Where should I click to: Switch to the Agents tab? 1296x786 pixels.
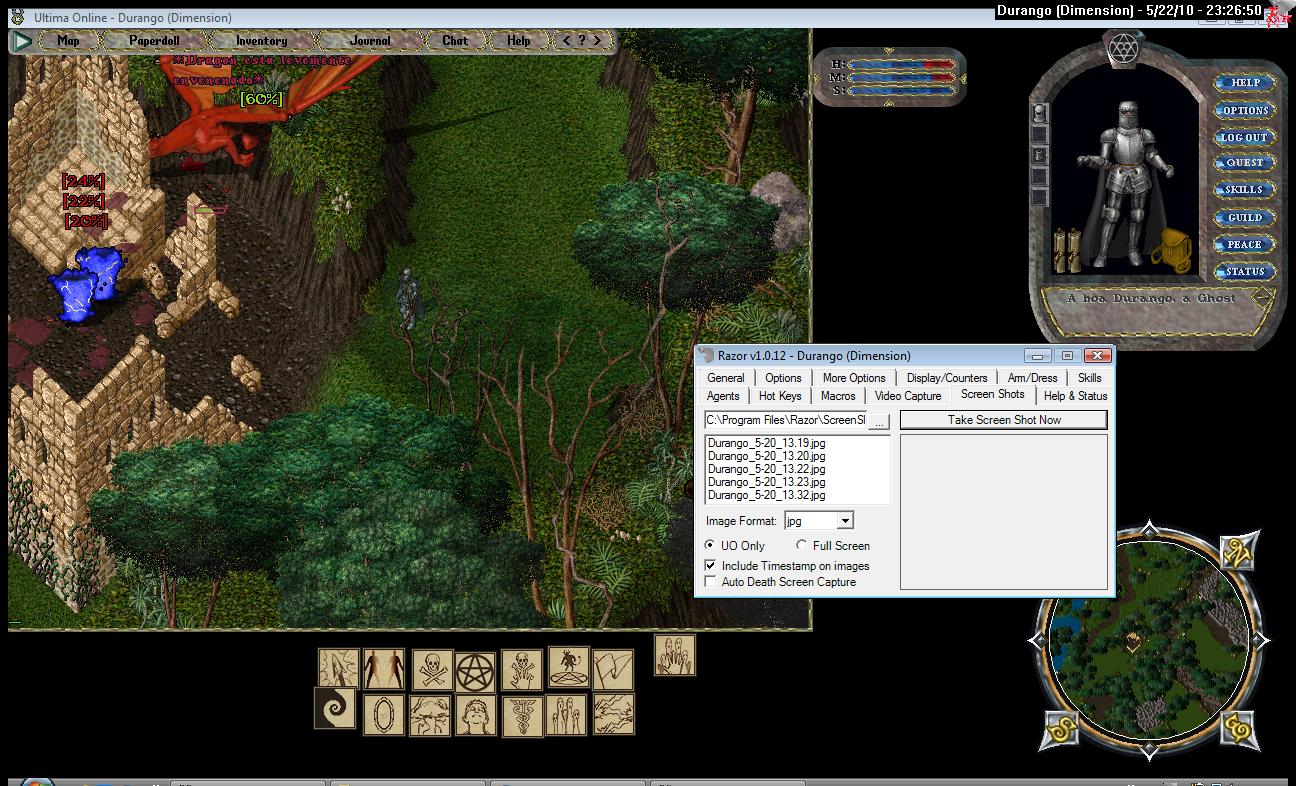723,396
